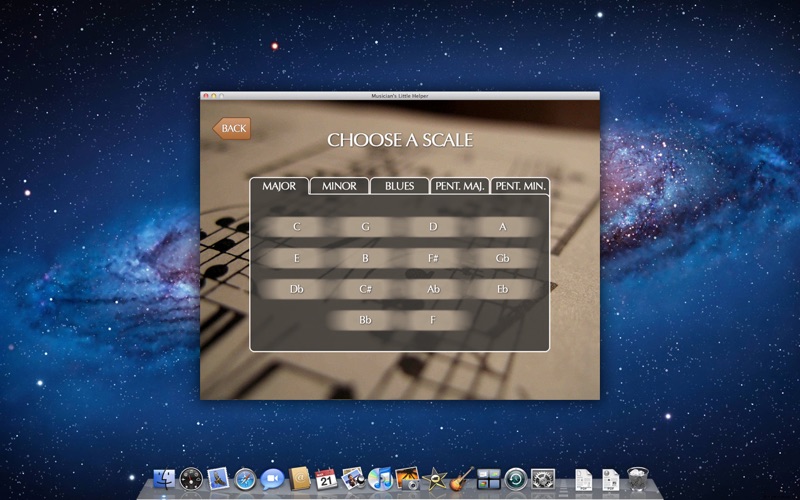800x500 pixels.
Task: Choose the C major scale
Action: (296, 227)
